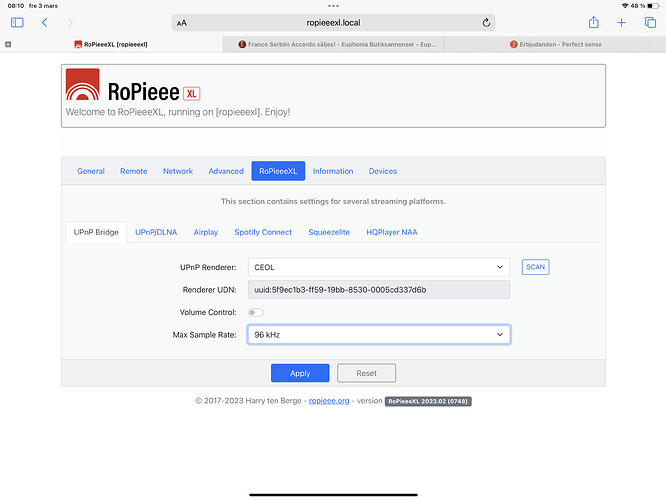
Task: Go back to previous page
Action: (45, 23)
